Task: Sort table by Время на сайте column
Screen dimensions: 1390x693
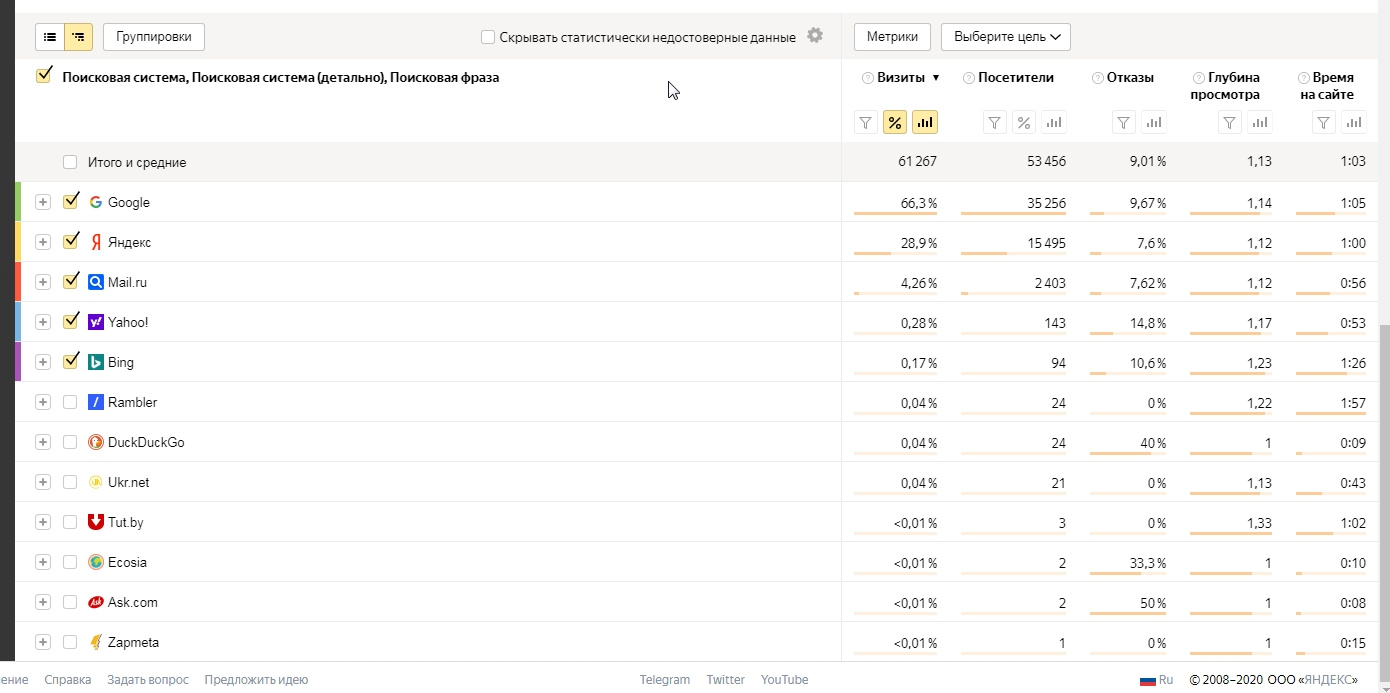Action: click(1327, 86)
